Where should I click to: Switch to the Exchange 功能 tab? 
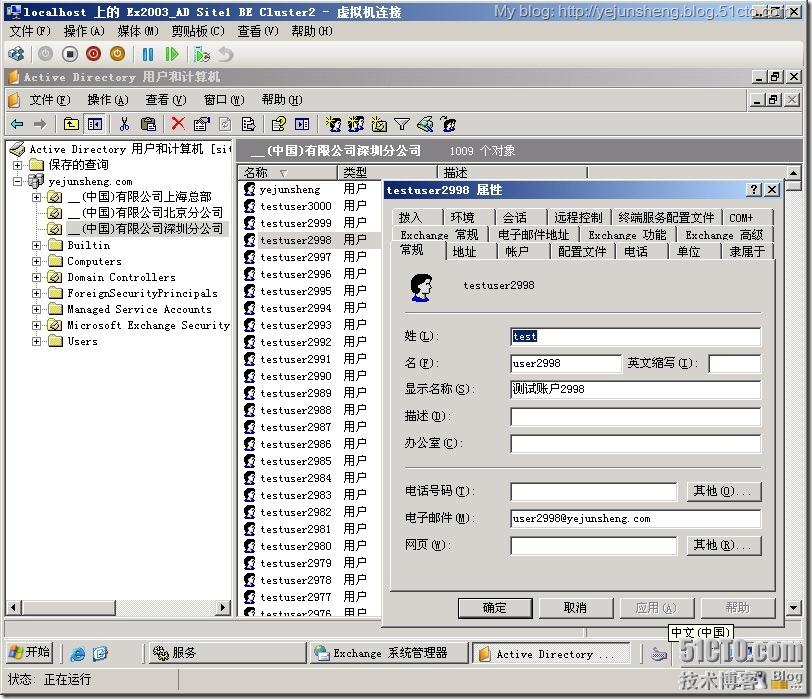click(627, 235)
